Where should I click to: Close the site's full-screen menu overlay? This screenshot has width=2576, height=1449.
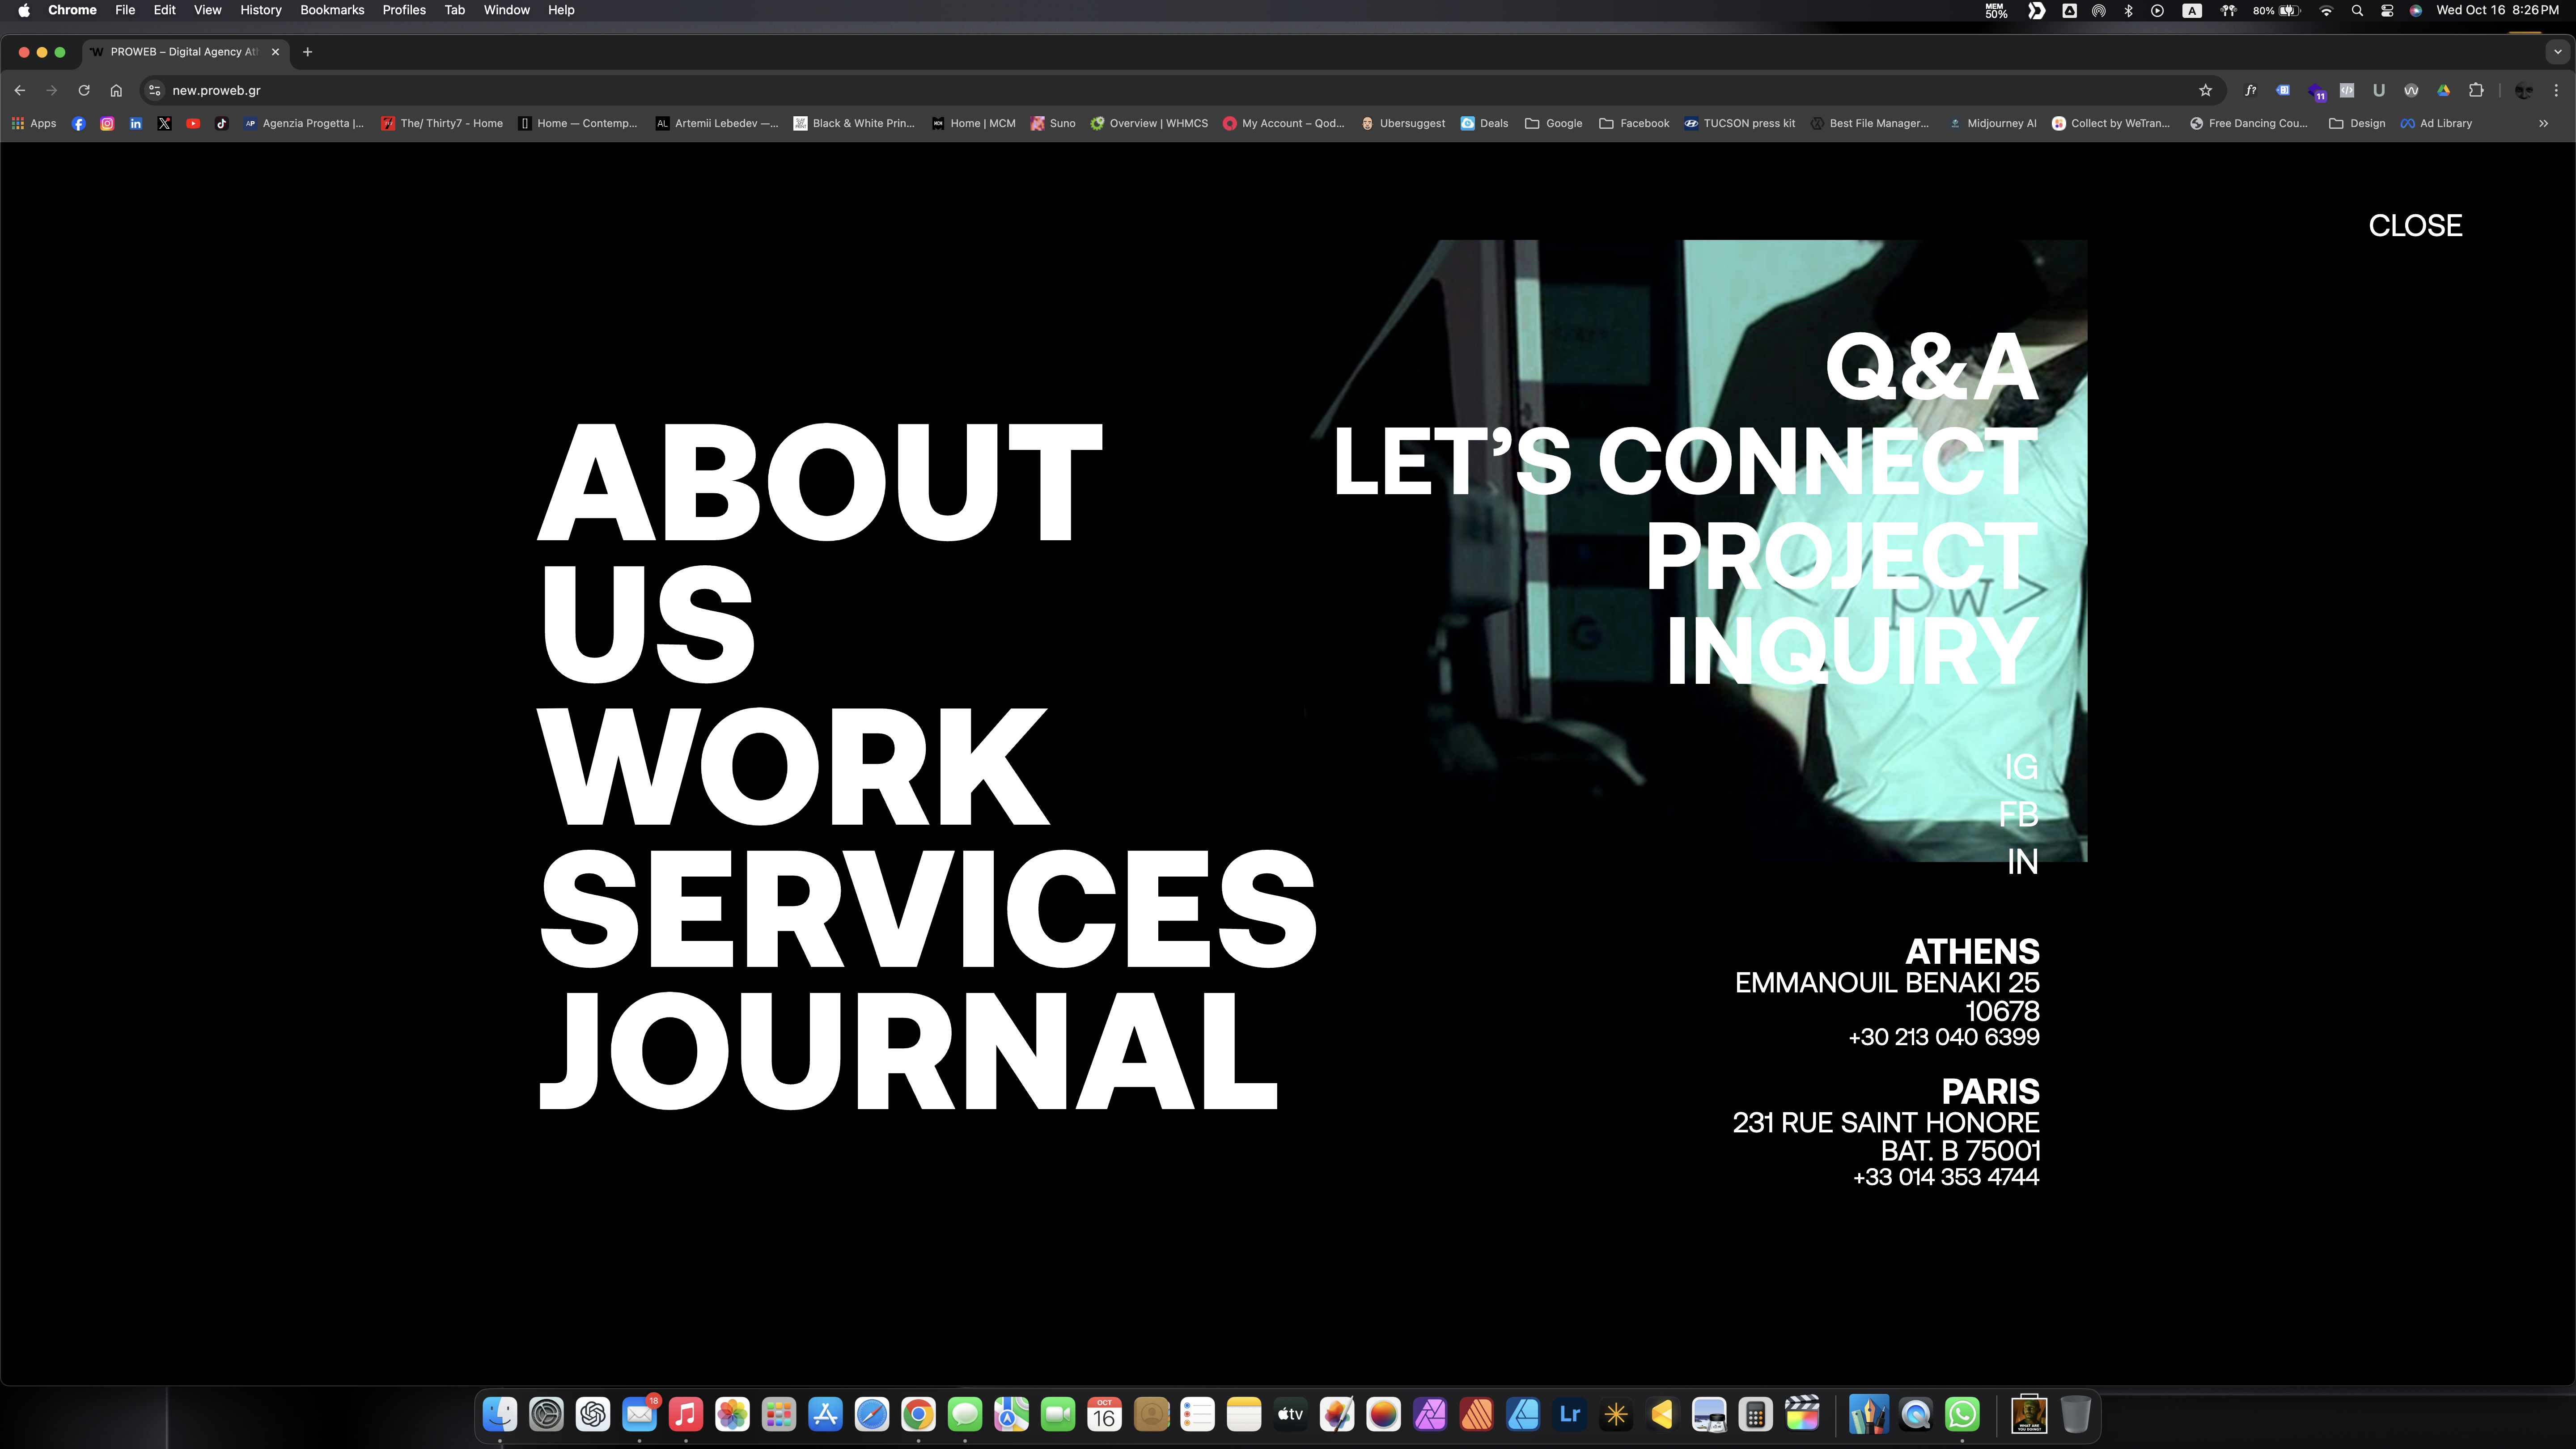click(2415, 226)
